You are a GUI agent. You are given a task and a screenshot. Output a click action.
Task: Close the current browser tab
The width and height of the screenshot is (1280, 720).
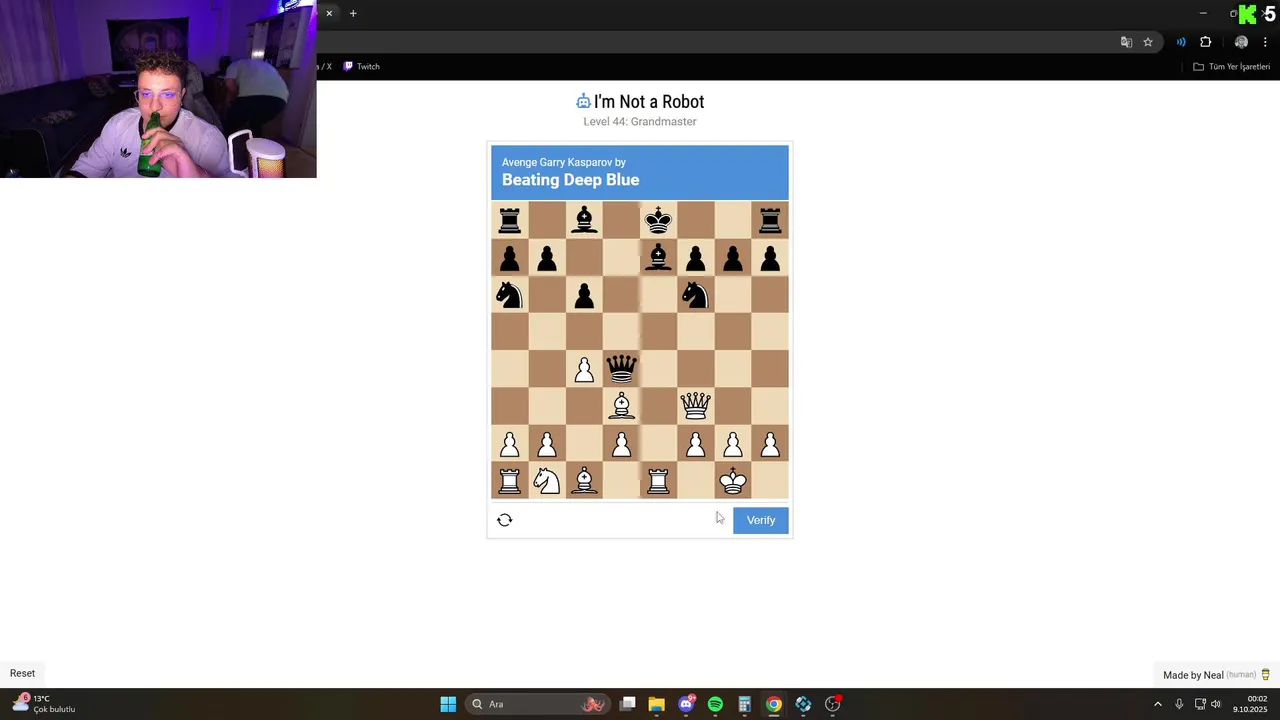pos(328,13)
